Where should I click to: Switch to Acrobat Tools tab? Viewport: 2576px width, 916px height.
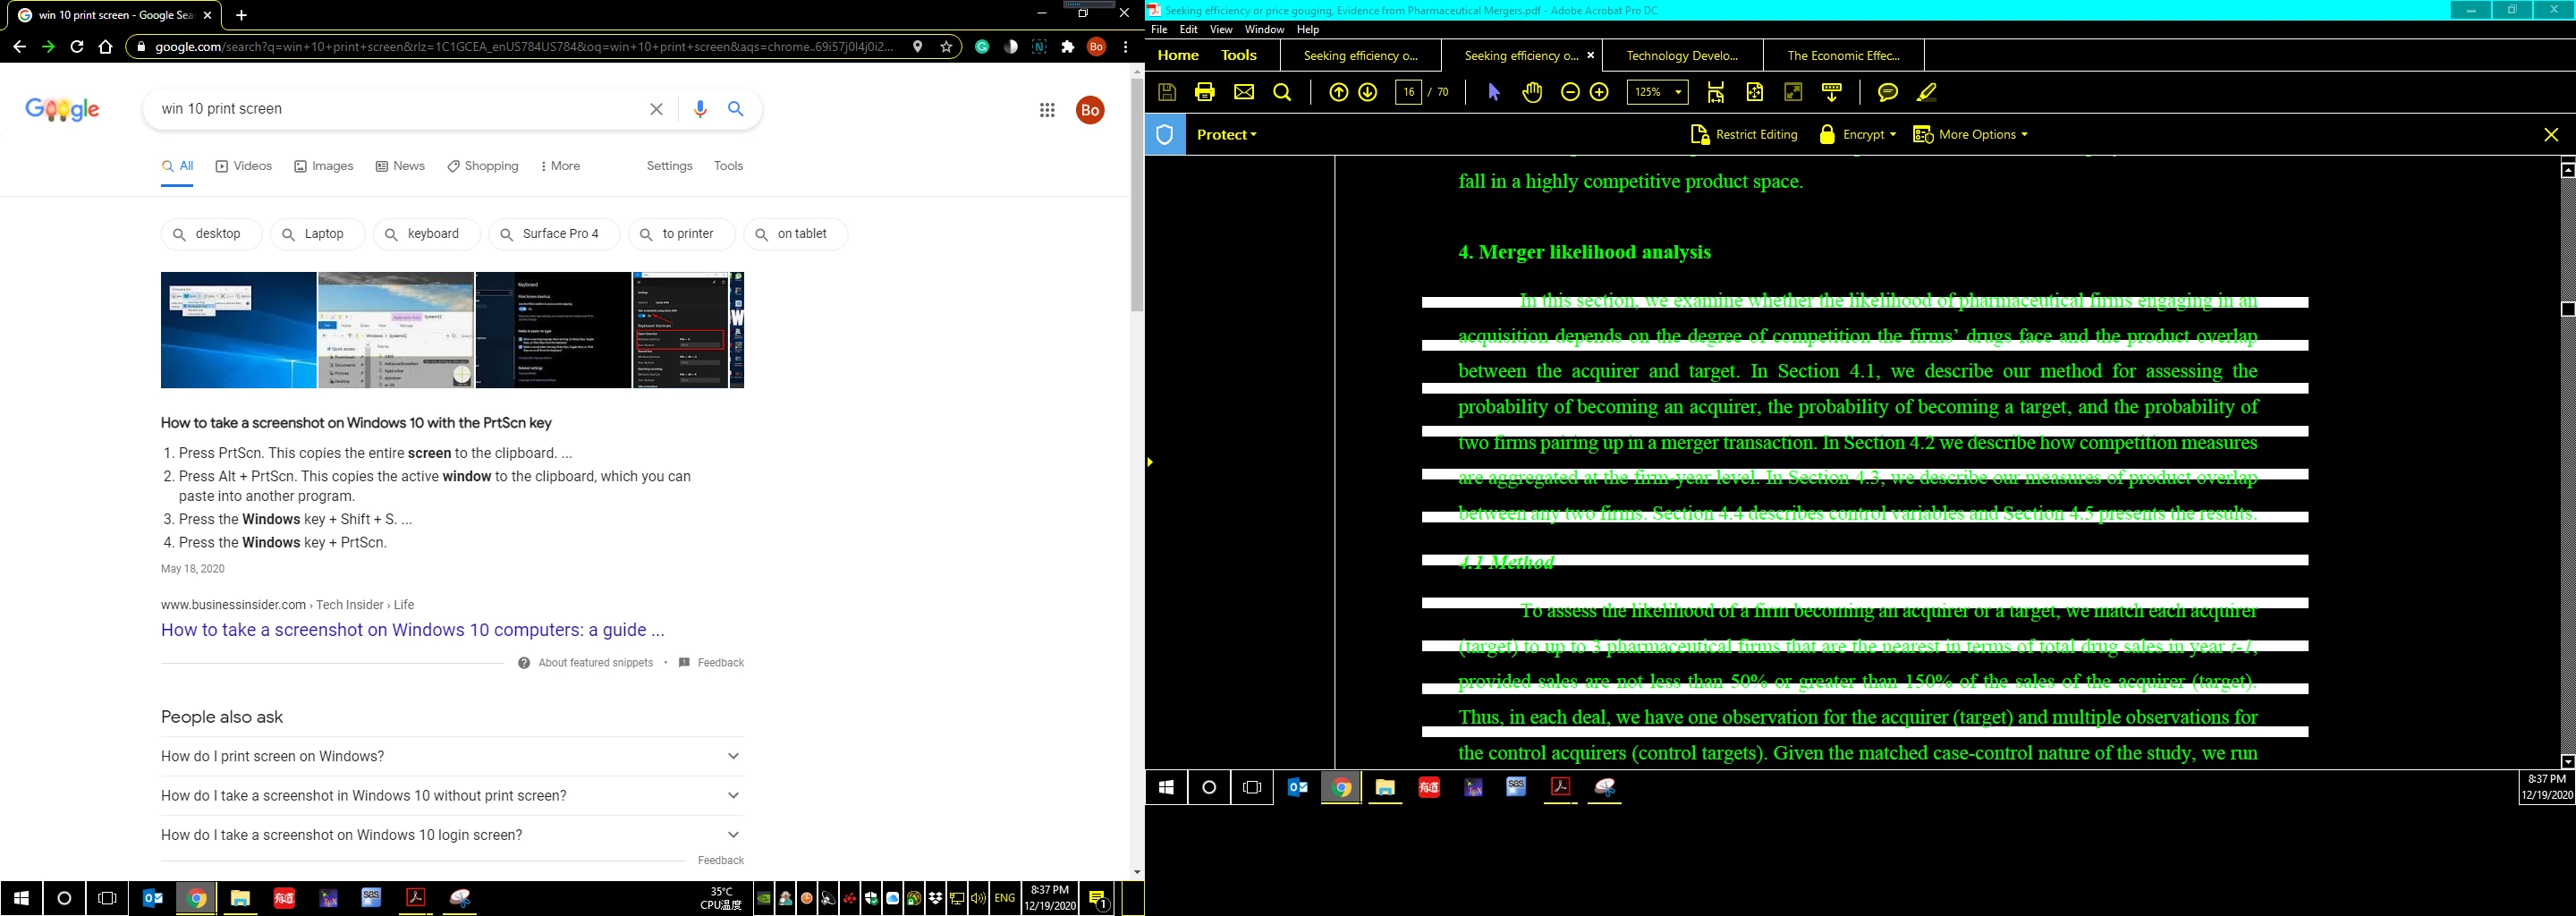(1238, 56)
